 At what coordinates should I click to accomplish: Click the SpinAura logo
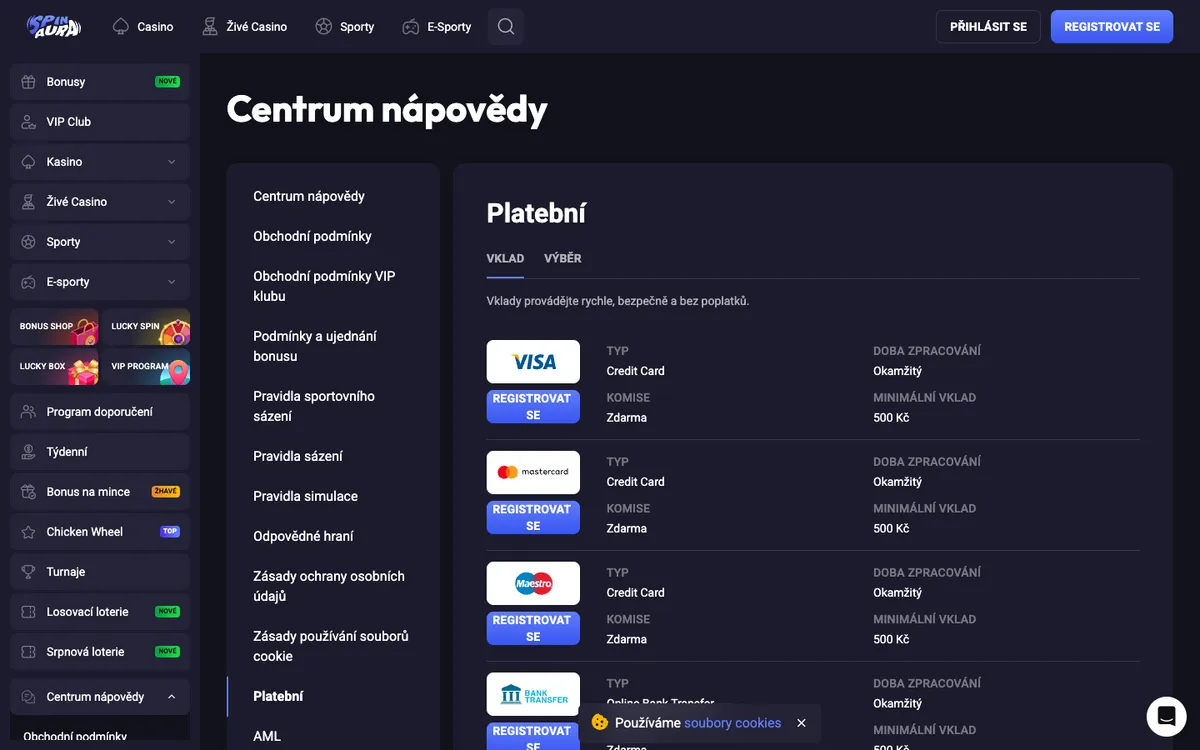pos(54,26)
